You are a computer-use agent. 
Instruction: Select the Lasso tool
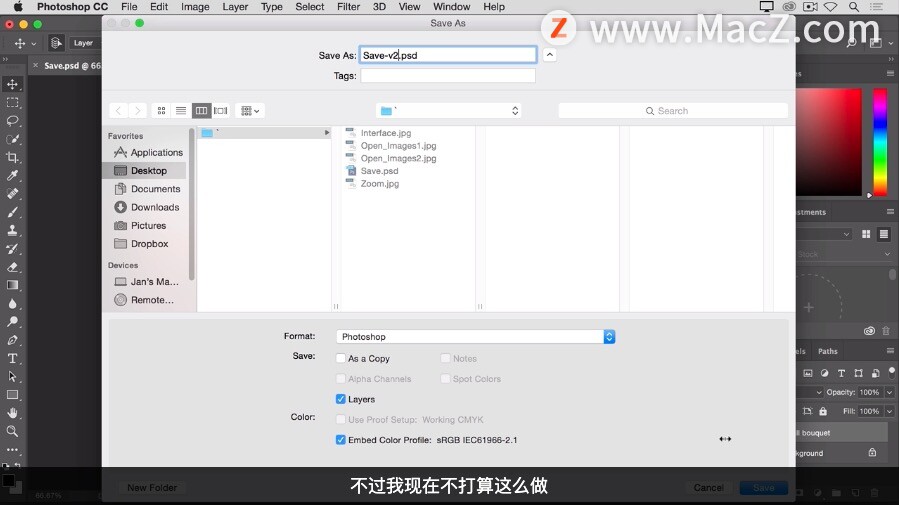click(x=12, y=121)
